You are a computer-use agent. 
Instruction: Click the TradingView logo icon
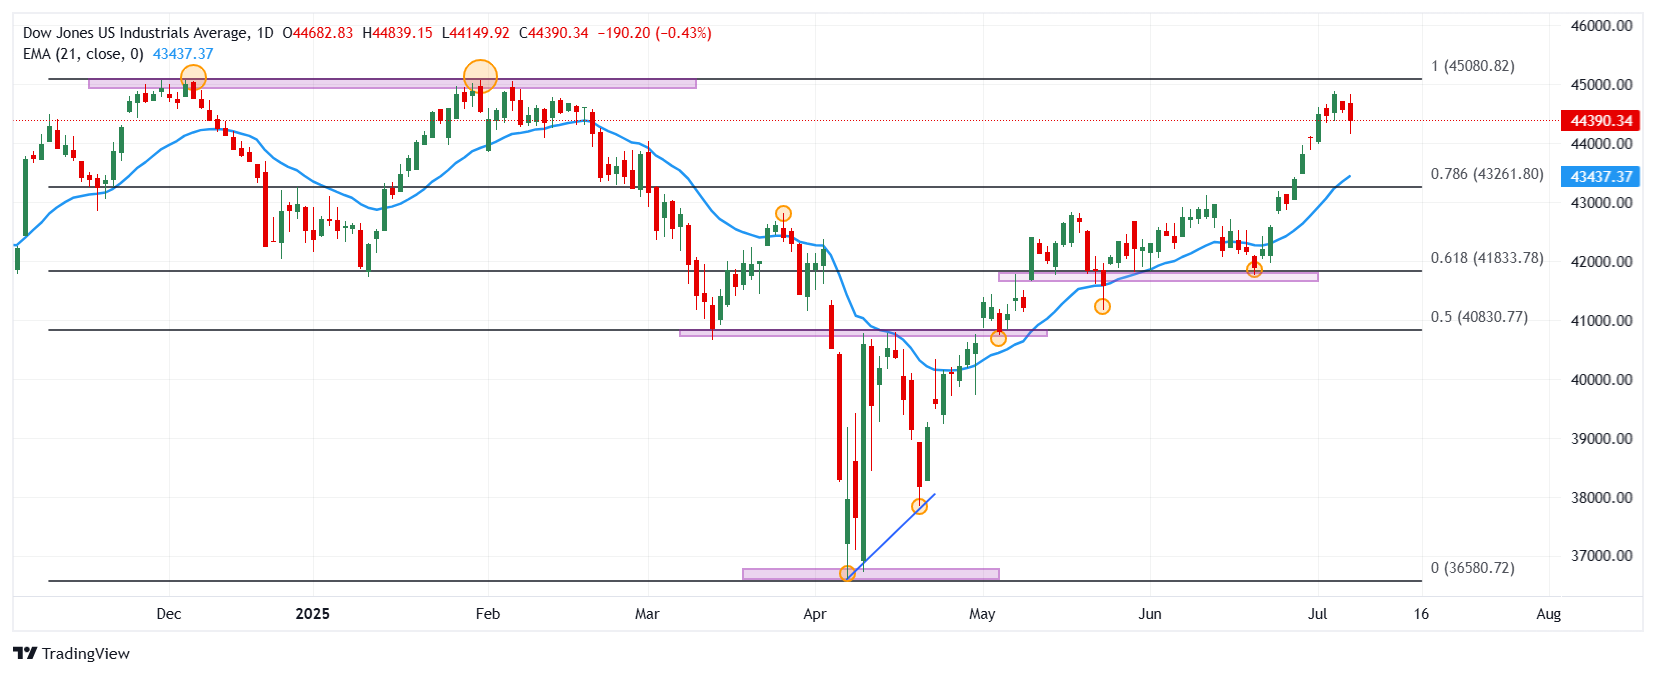25,653
